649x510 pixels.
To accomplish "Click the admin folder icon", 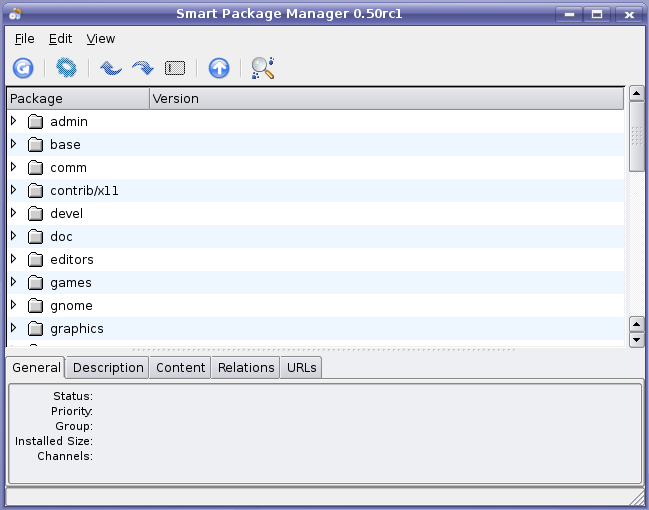I will coord(36,122).
